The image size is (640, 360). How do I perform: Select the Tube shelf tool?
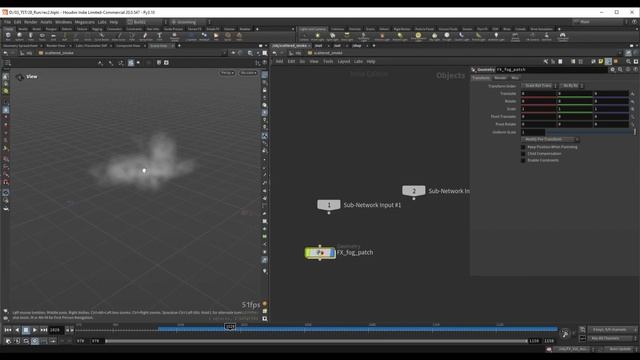pos(31,36)
